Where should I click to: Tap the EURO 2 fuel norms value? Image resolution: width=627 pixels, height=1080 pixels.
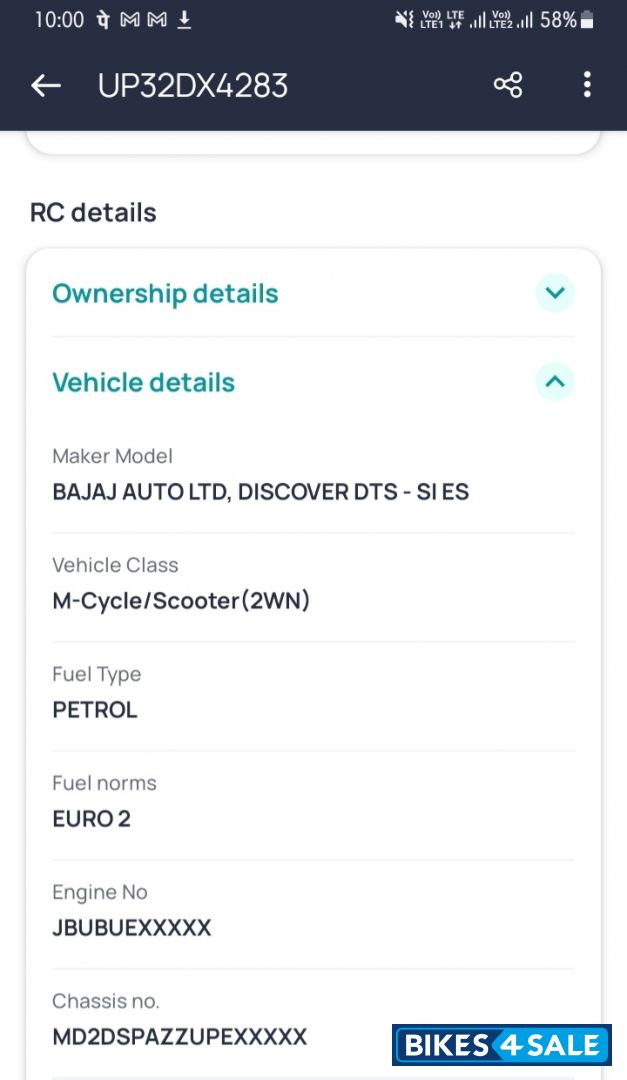92,819
